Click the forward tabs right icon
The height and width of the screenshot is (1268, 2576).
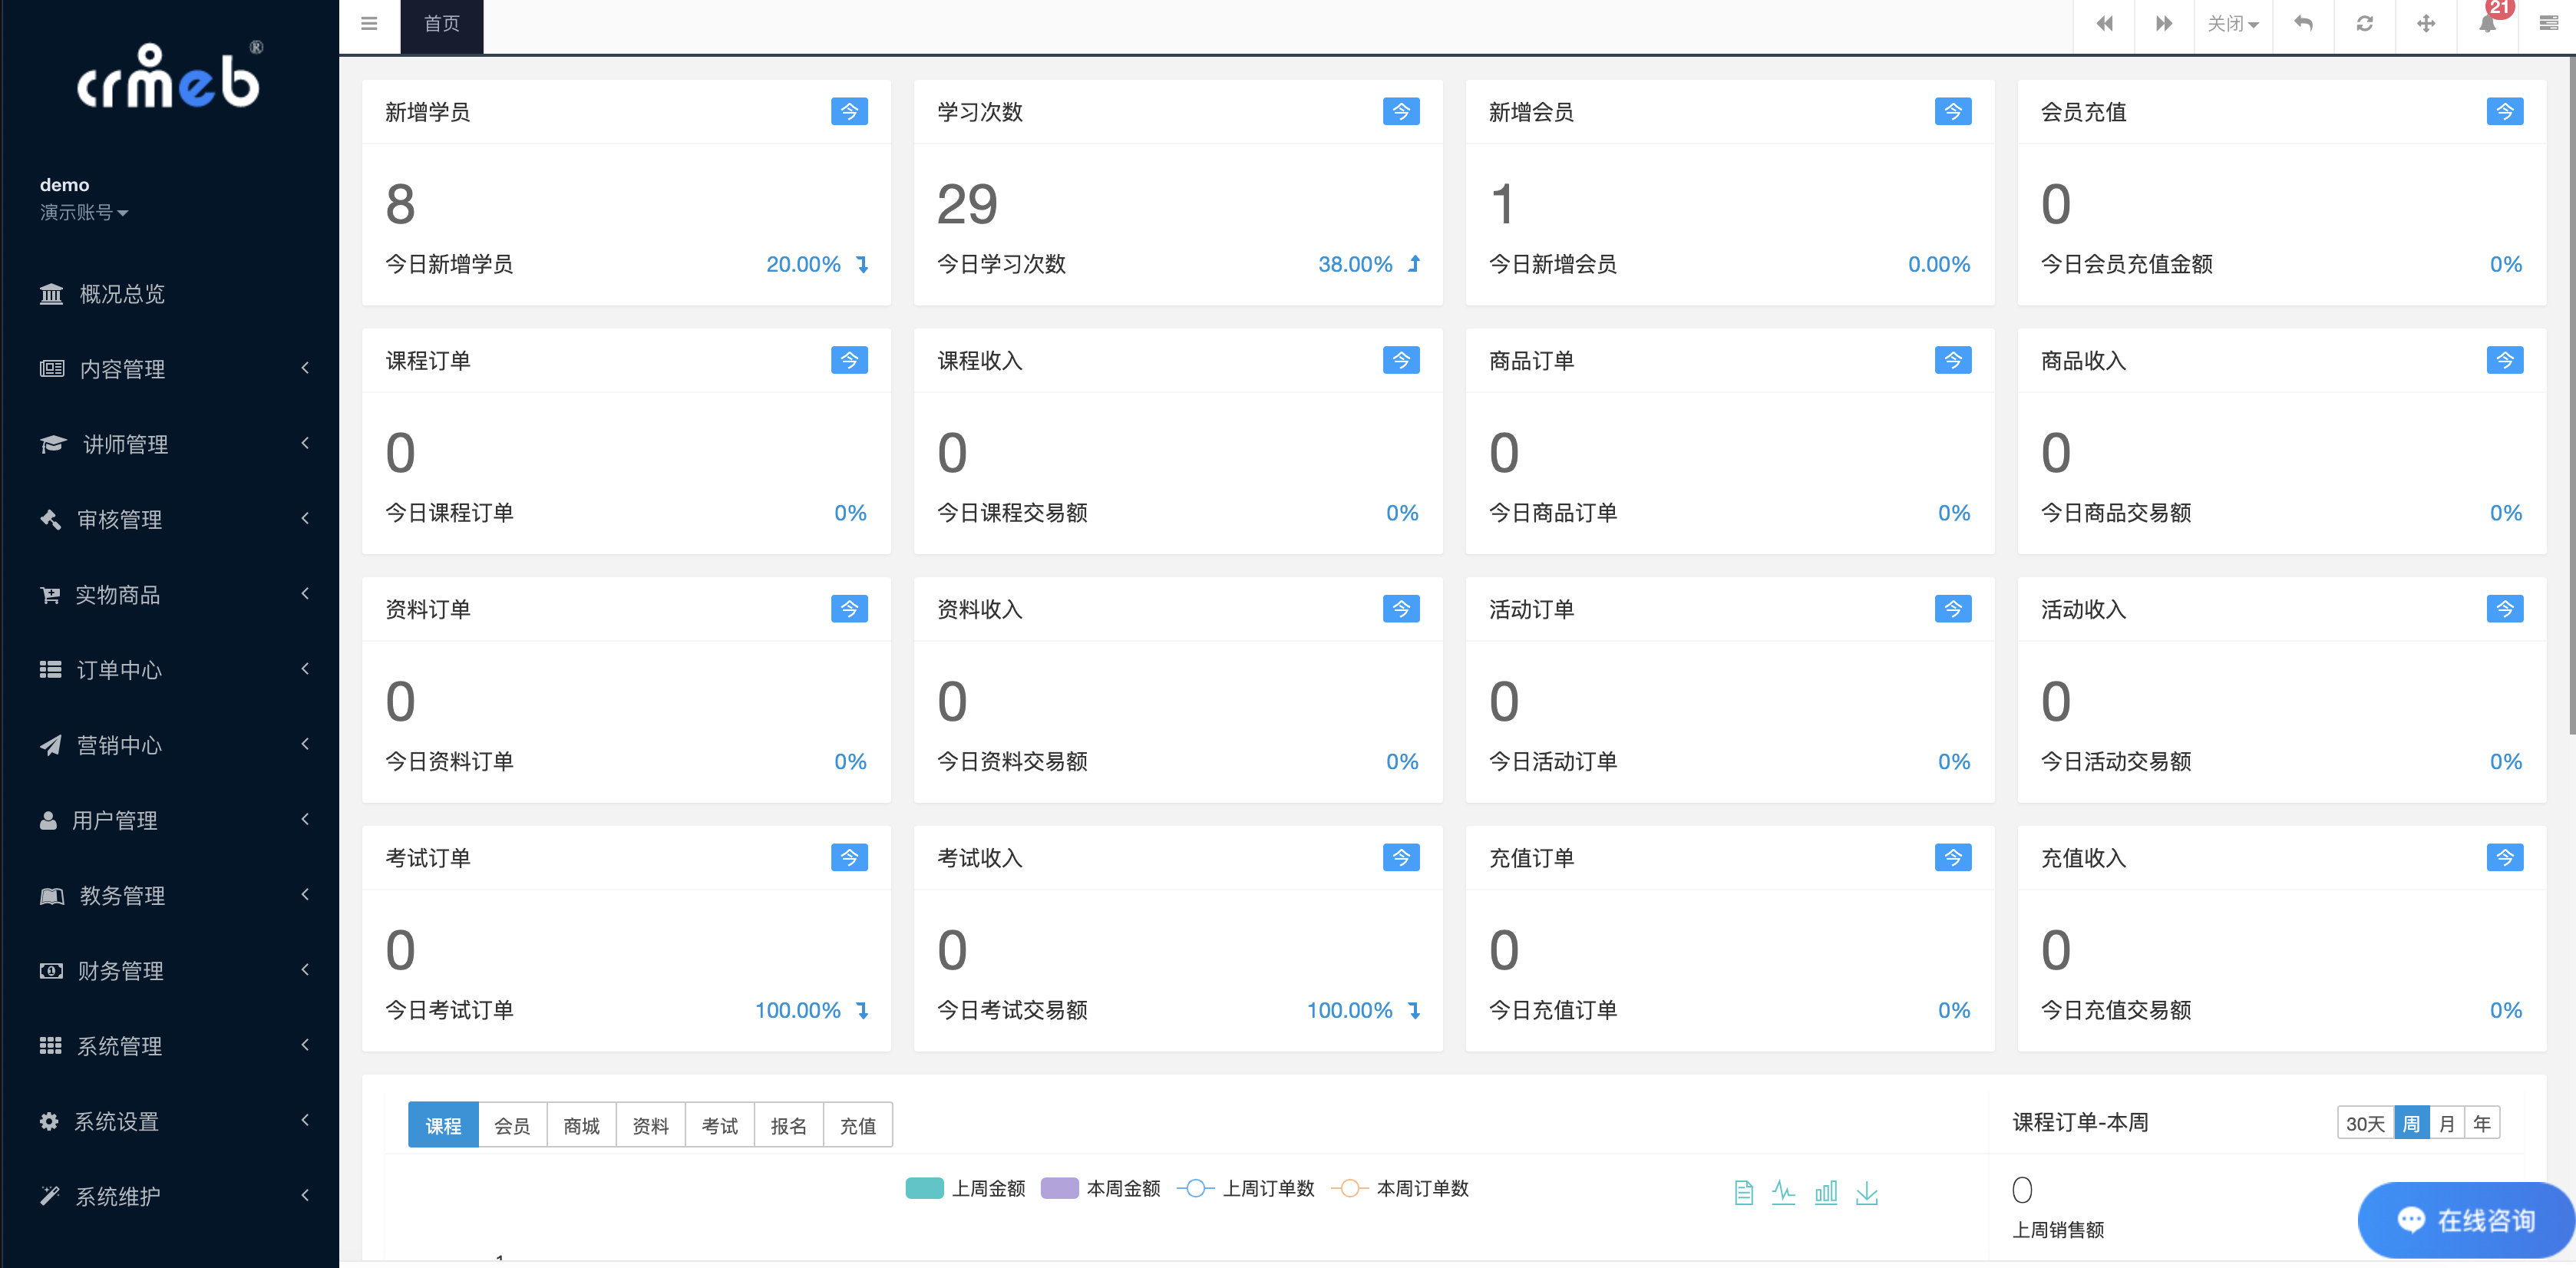pos(2164,24)
